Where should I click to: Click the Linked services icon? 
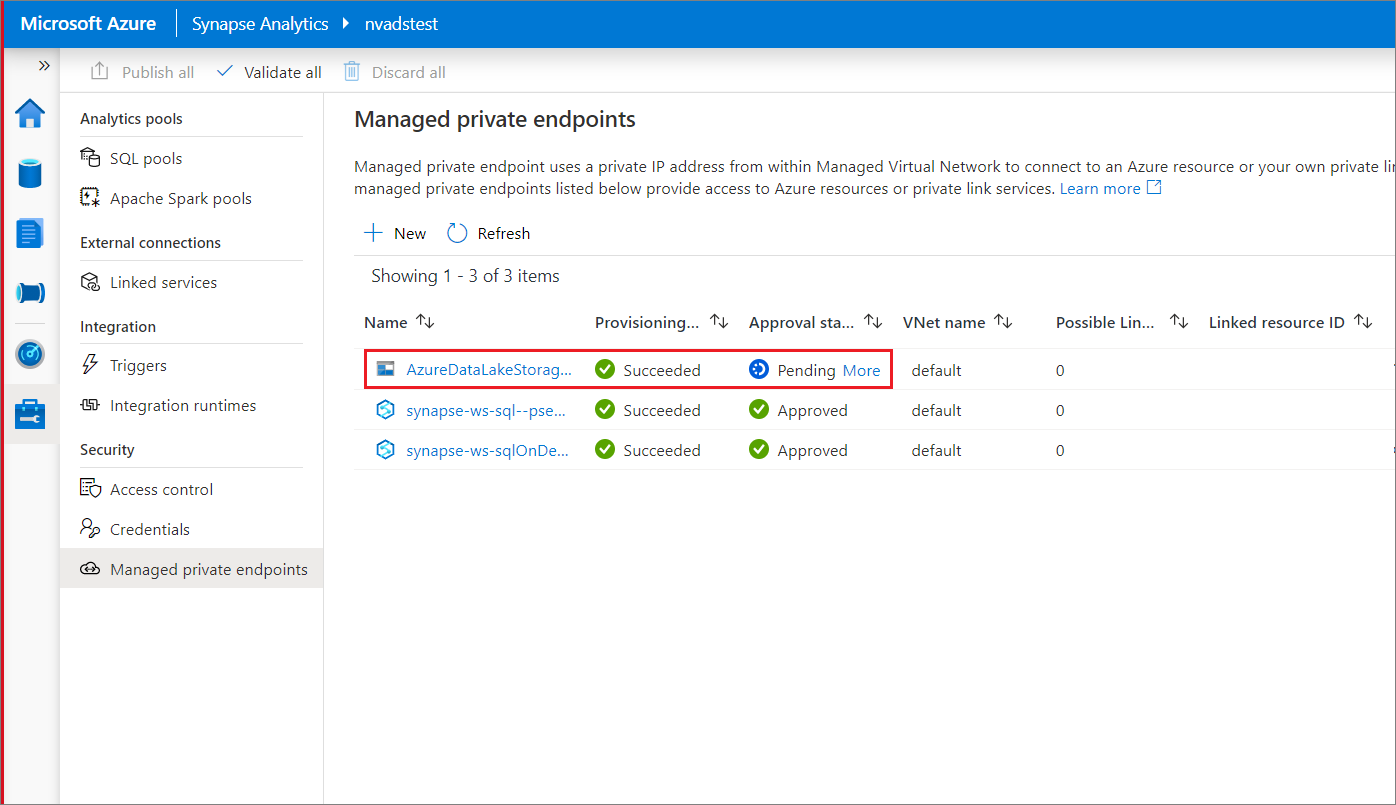point(89,281)
